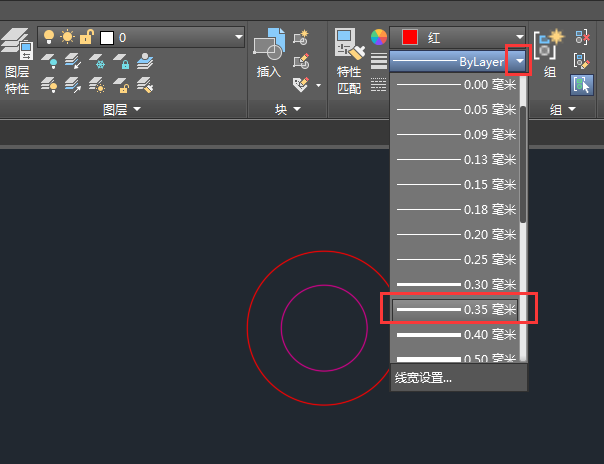Click the red swatch in color dropdown
This screenshot has width=604, height=464.
click(409, 37)
